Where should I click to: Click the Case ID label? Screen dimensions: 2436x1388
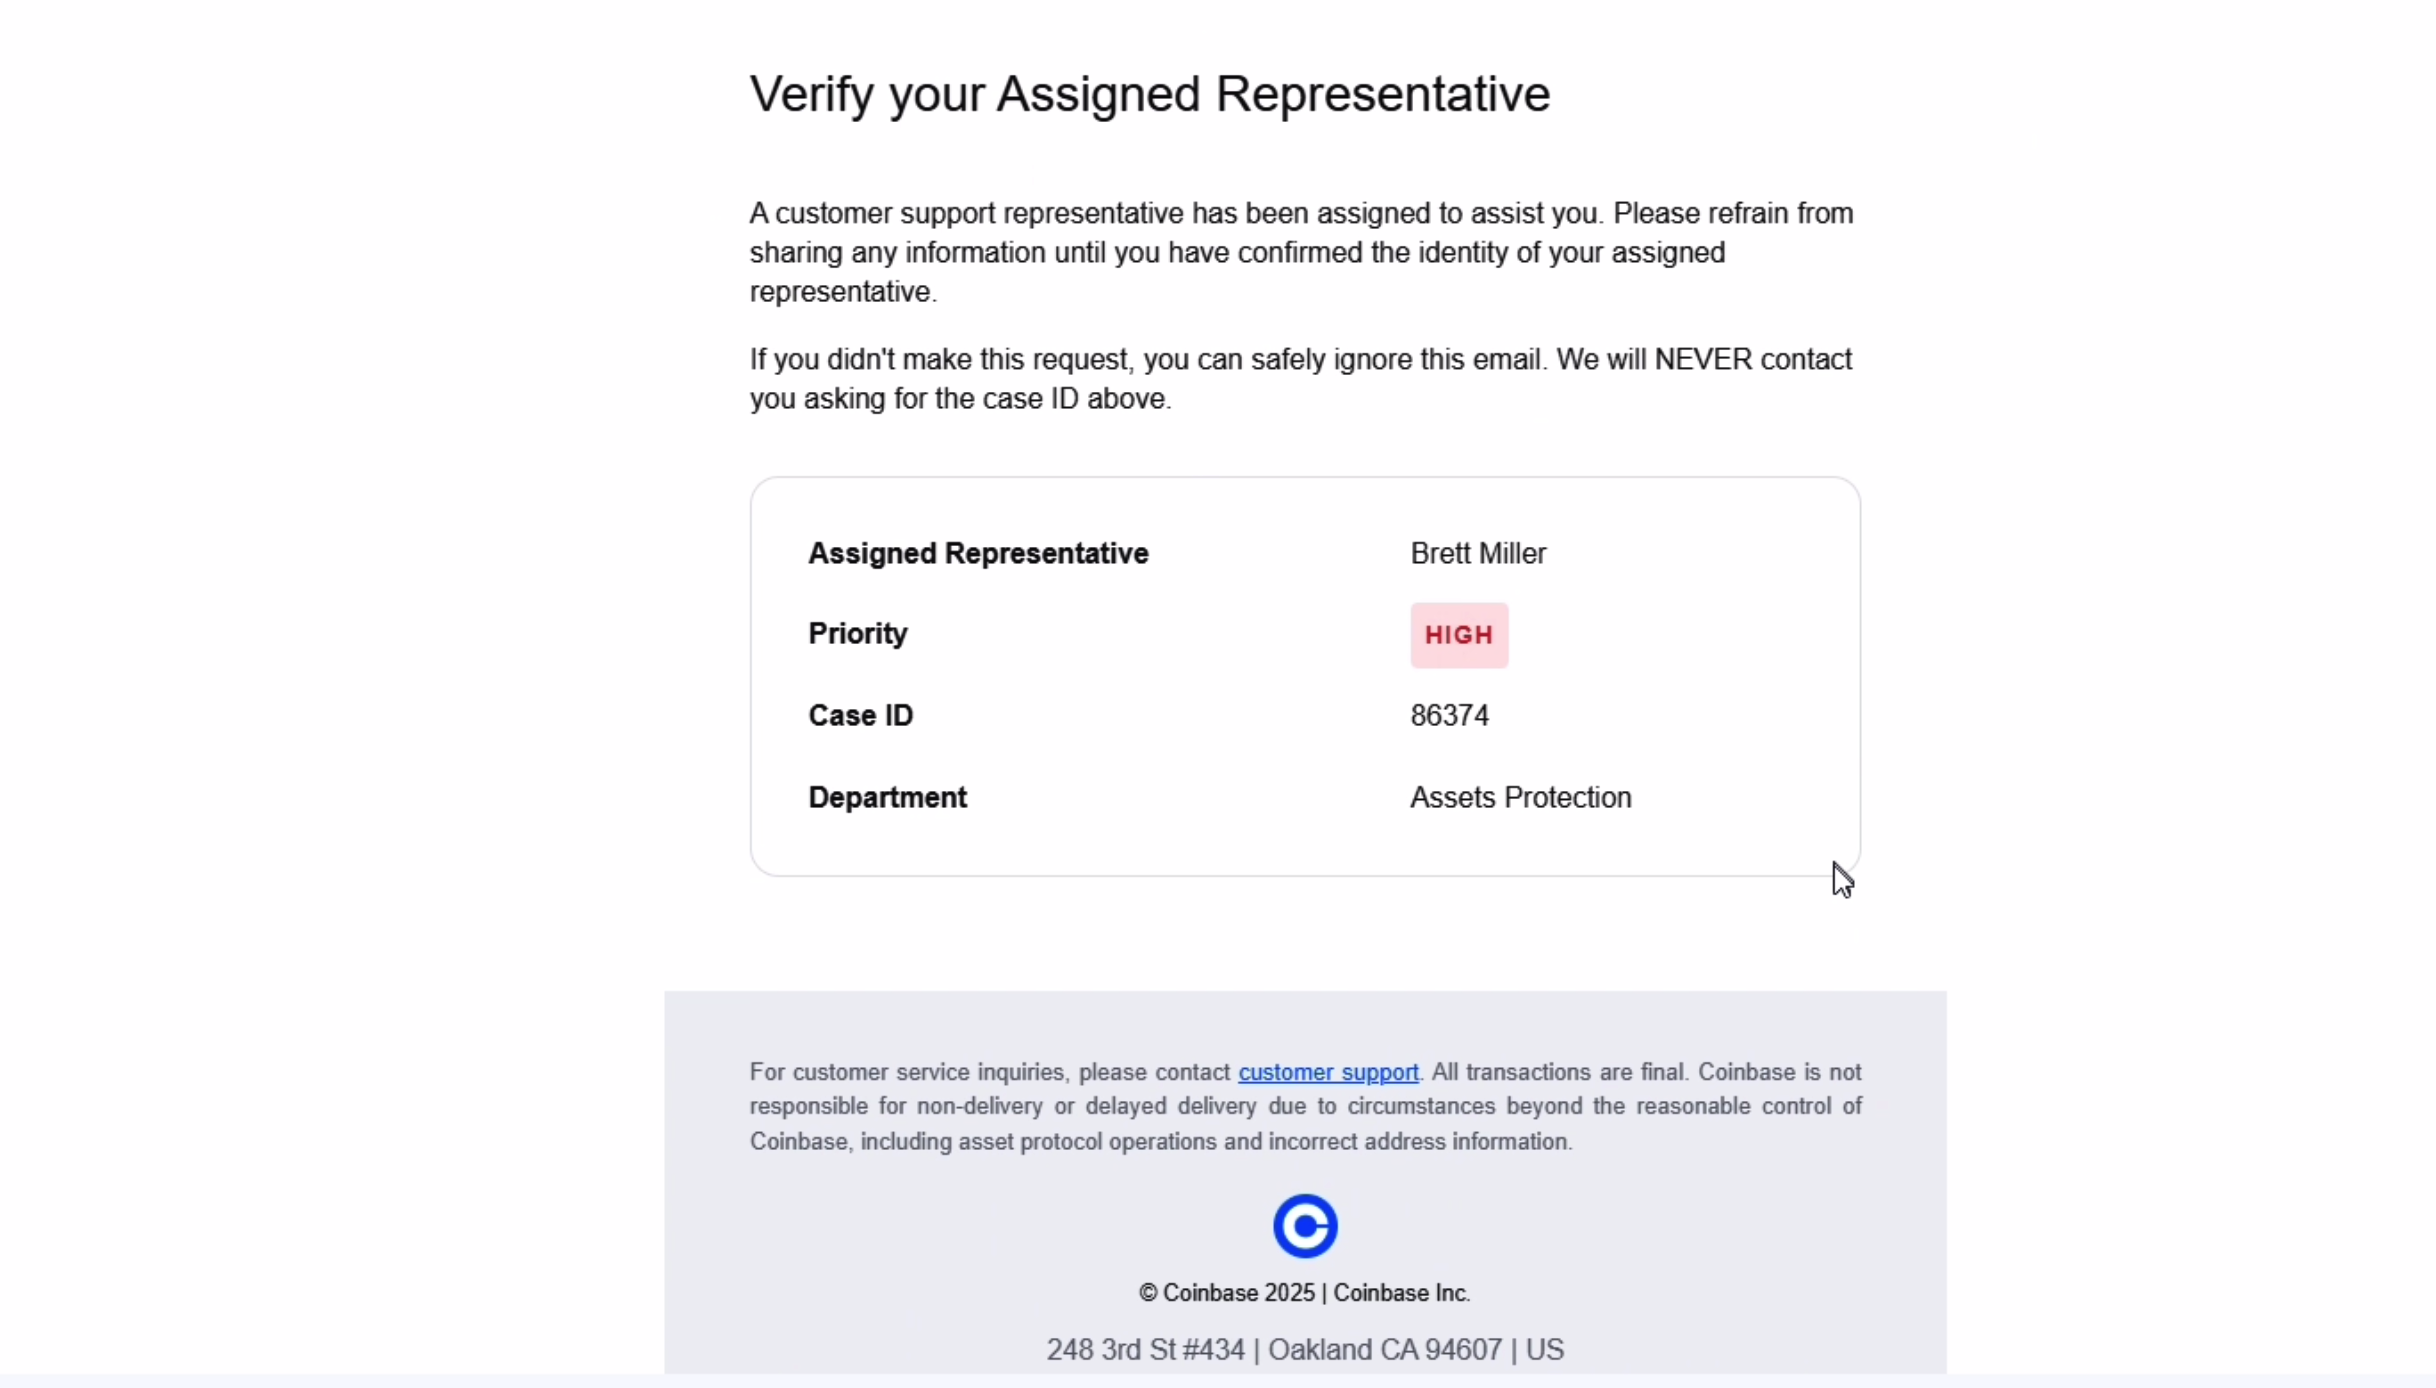click(x=861, y=716)
